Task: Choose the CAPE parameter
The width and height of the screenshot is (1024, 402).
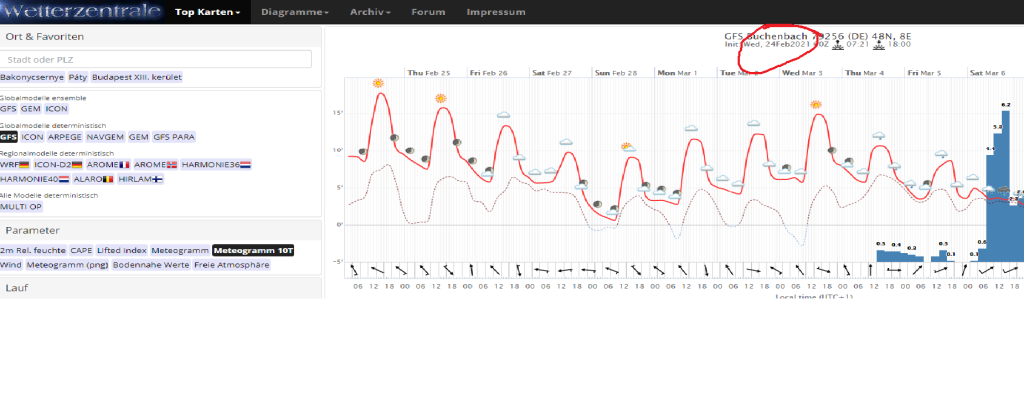Action: click(80, 250)
